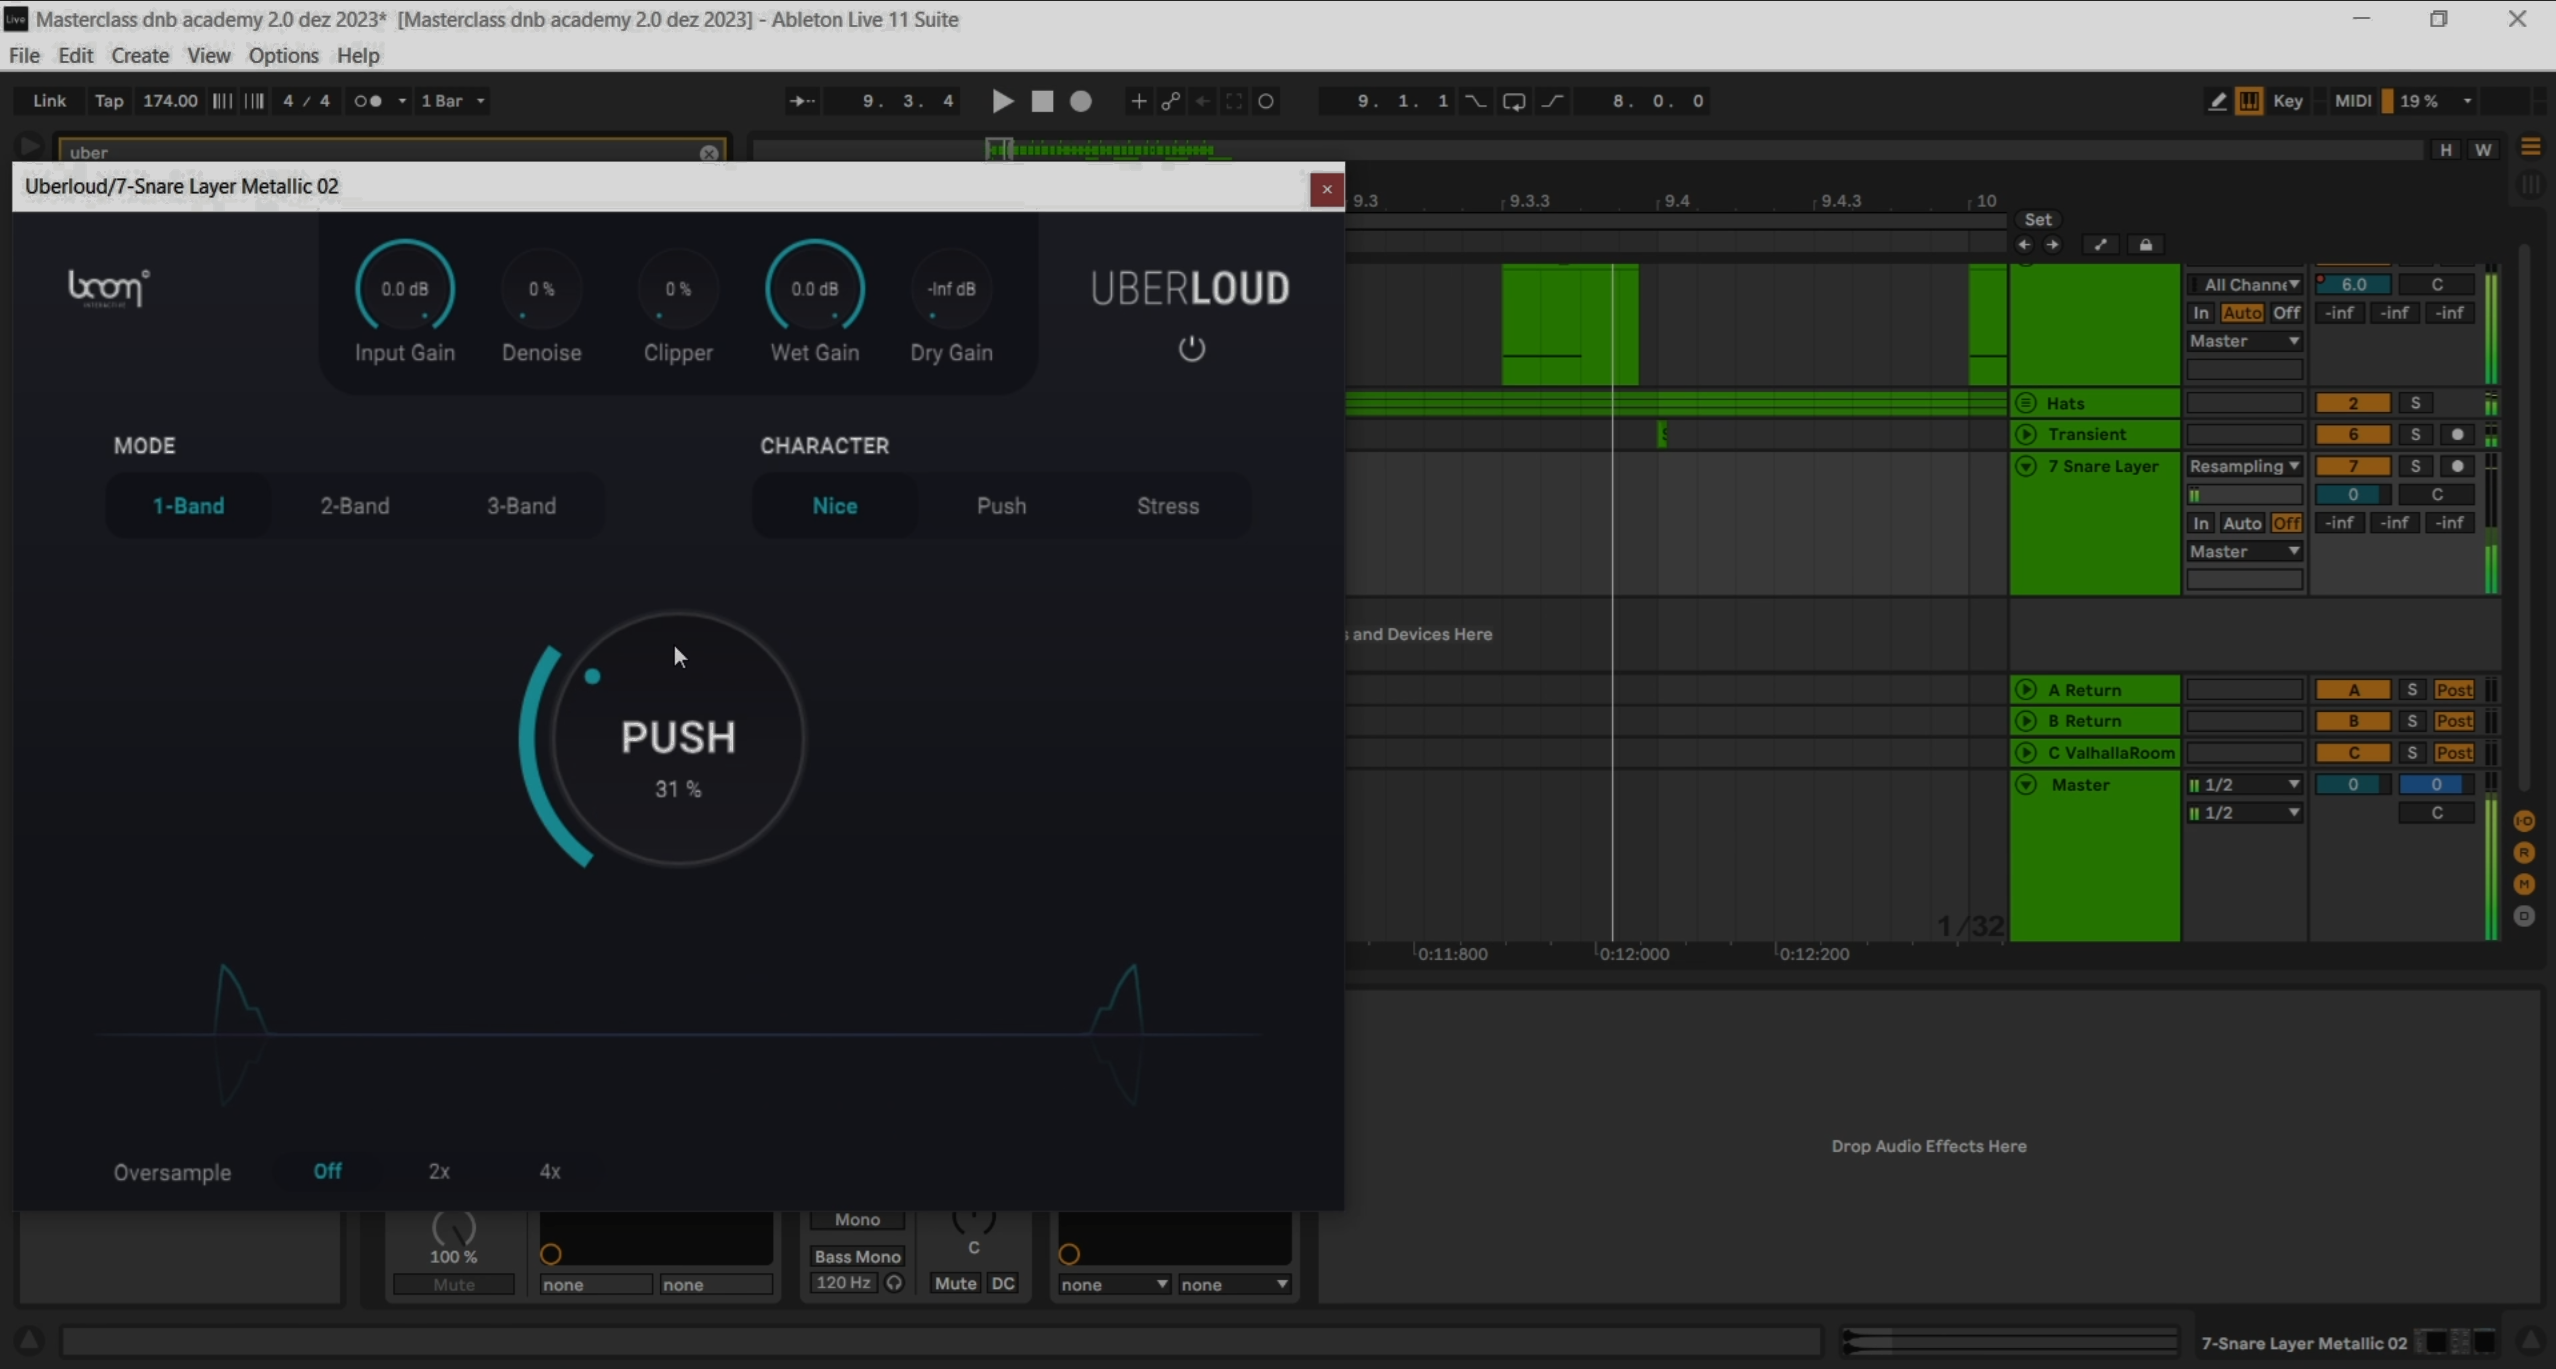The width and height of the screenshot is (2556, 1369).
Task: Click the MIDI Arrangement Overdub plus icon
Action: [x=1138, y=101]
